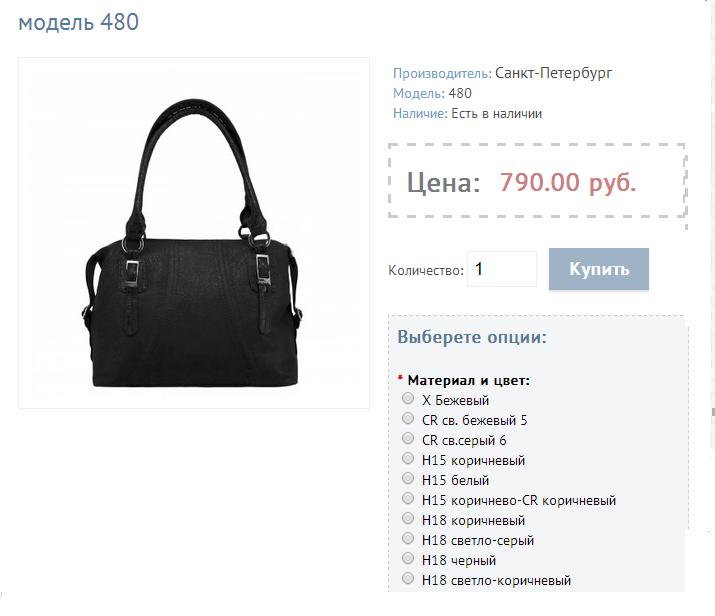715x616 pixels.
Task: Click the Производитель label
Action: point(442,73)
